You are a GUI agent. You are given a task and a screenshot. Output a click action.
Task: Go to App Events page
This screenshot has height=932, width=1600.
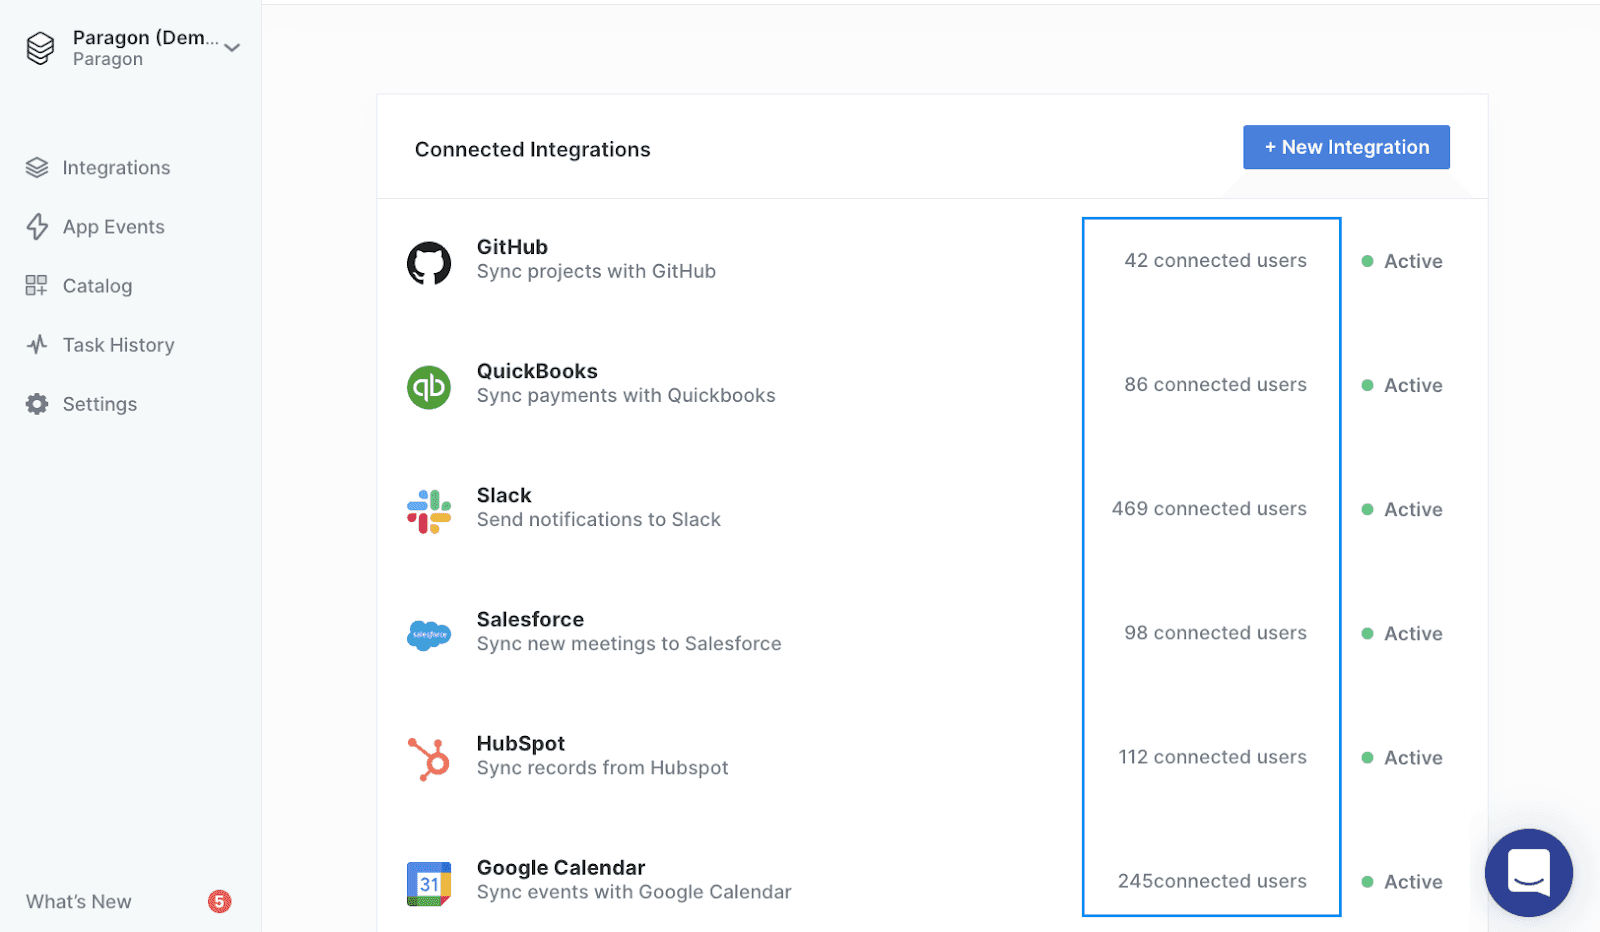tap(113, 227)
